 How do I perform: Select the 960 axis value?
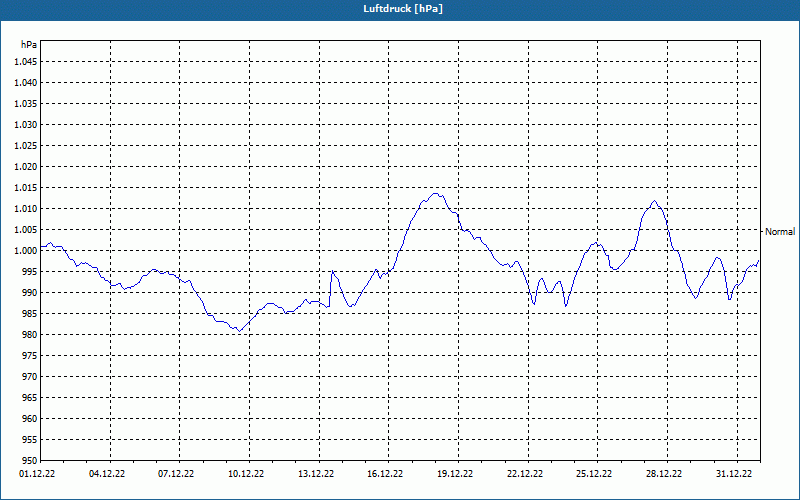(x=30, y=418)
